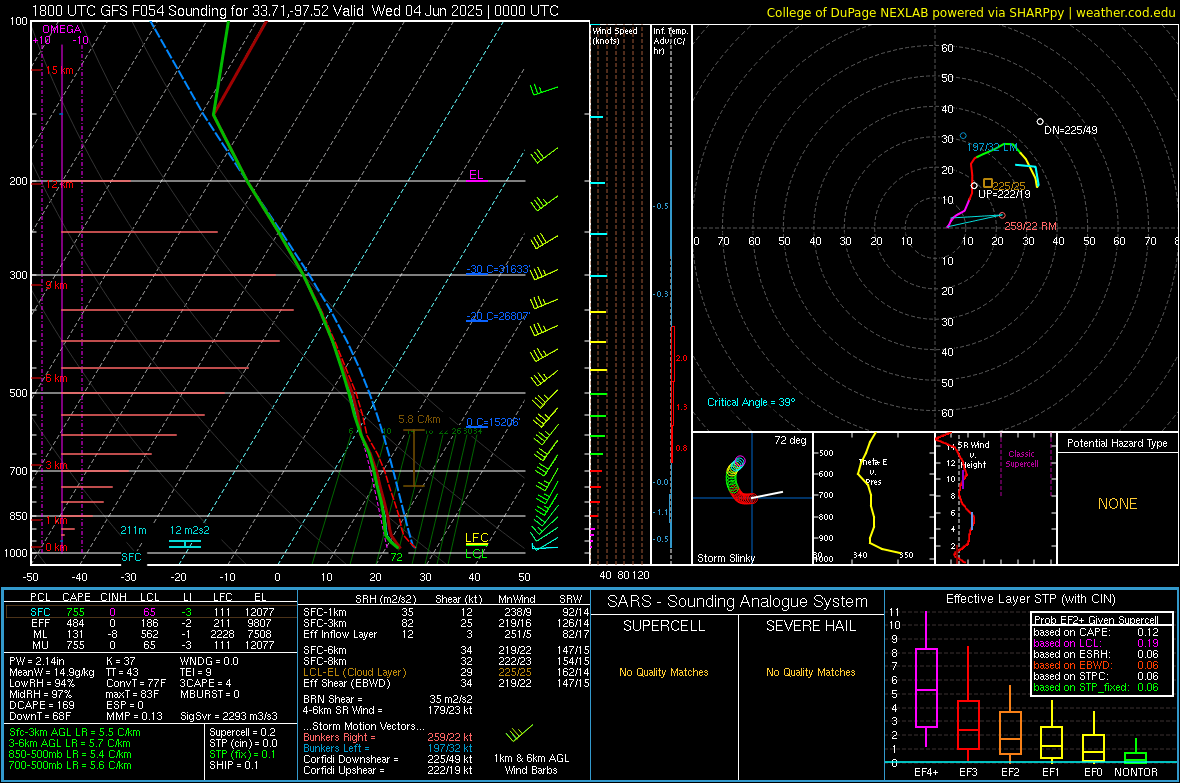
Task: Click the Bunkers Left = 197/32 kt line
Action: [388, 748]
